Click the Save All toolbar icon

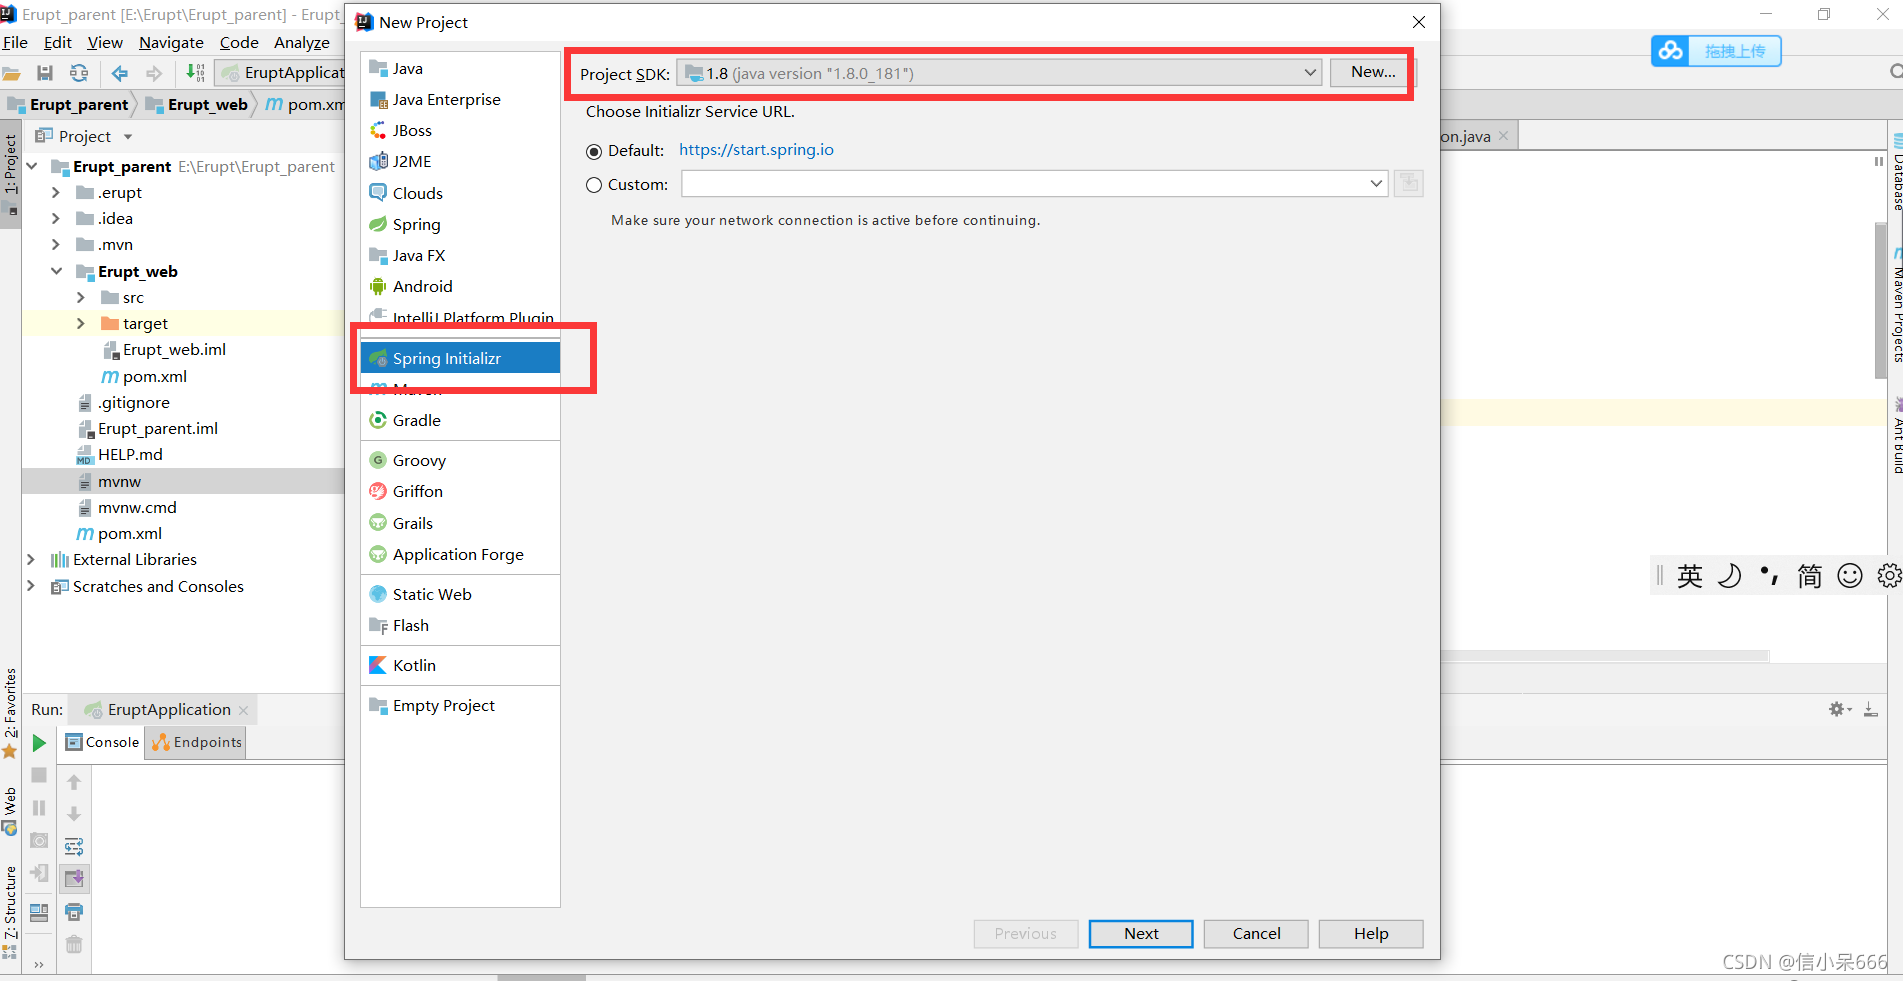(x=44, y=73)
